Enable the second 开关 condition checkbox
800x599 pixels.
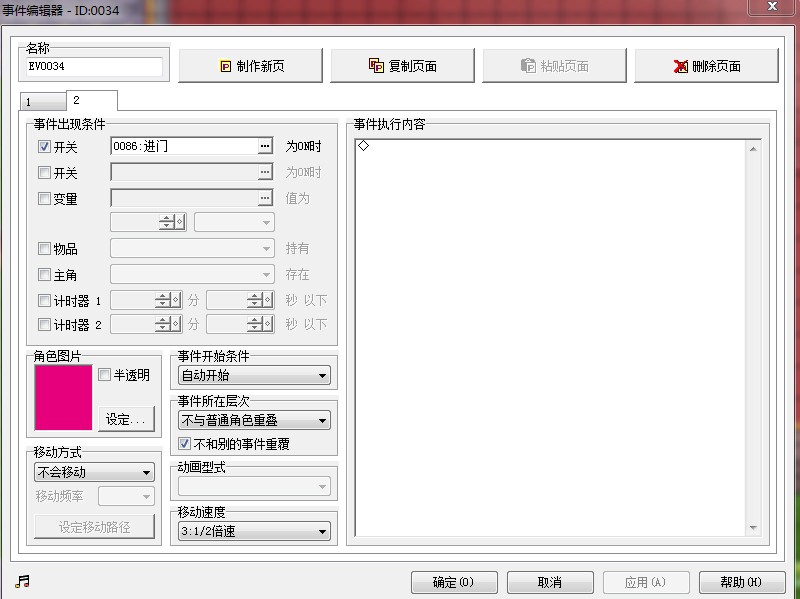click(x=44, y=172)
